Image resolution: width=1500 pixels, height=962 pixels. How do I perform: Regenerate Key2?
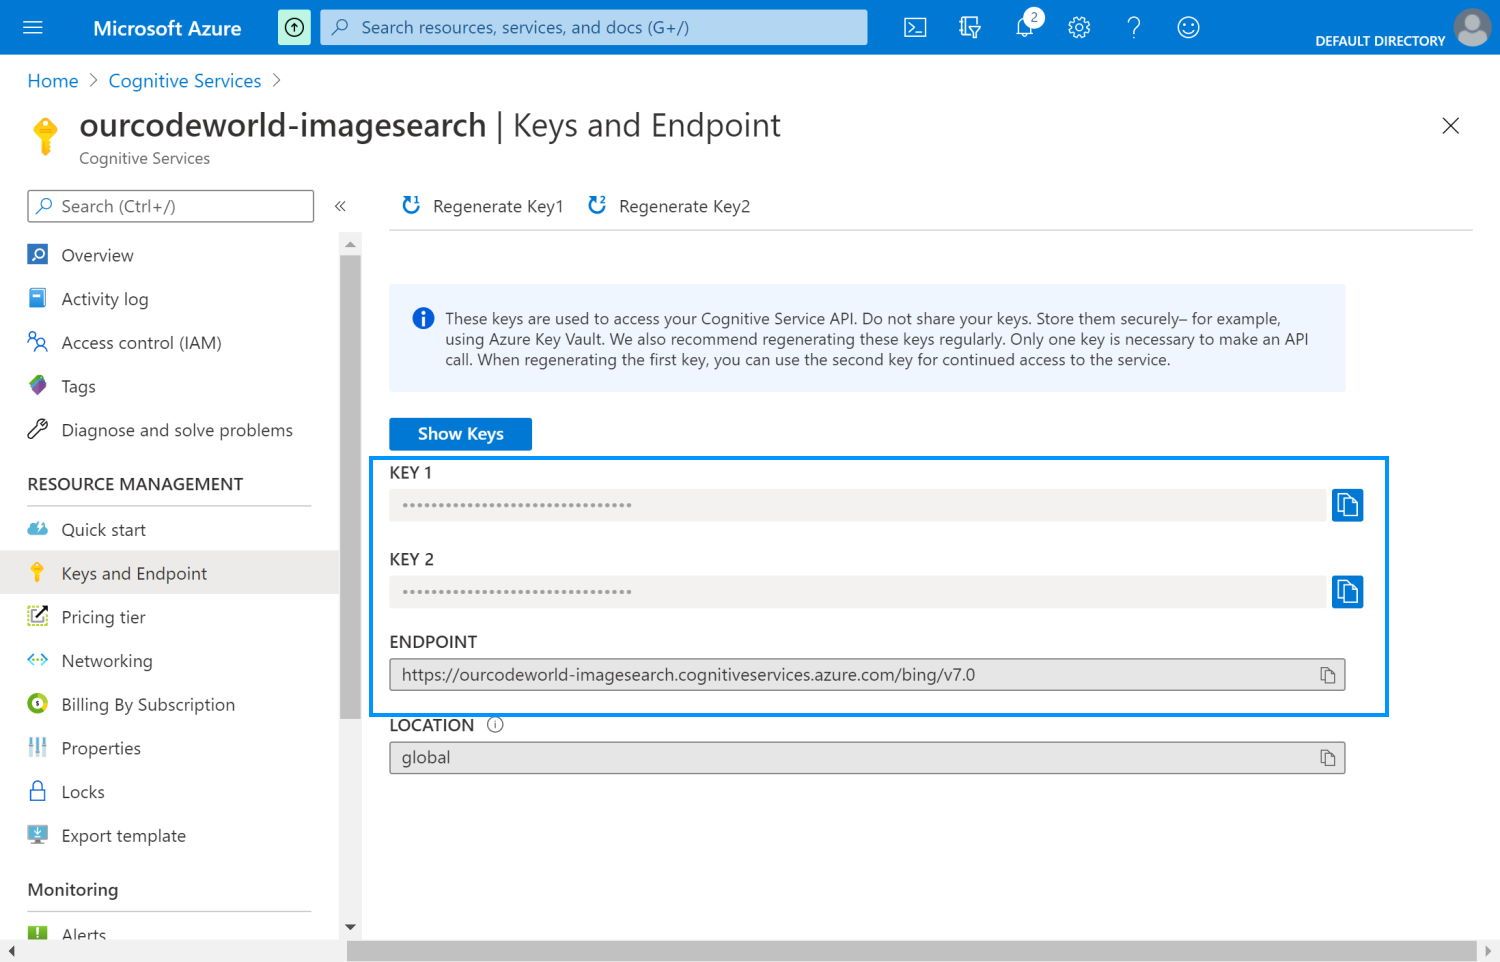pyautogui.click(x=669, y=206)
